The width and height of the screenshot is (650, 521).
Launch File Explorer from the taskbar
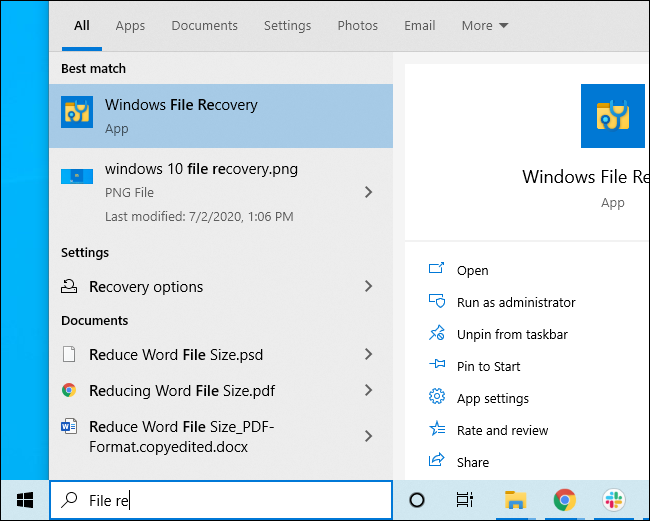(x=515, y=500)
